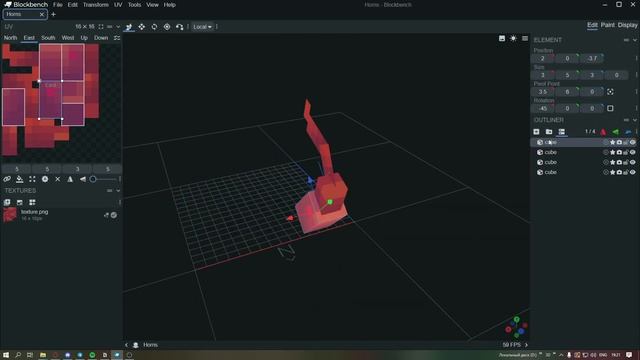
Task: Toggle the outliner options list icon
Action: pos(562,132)
